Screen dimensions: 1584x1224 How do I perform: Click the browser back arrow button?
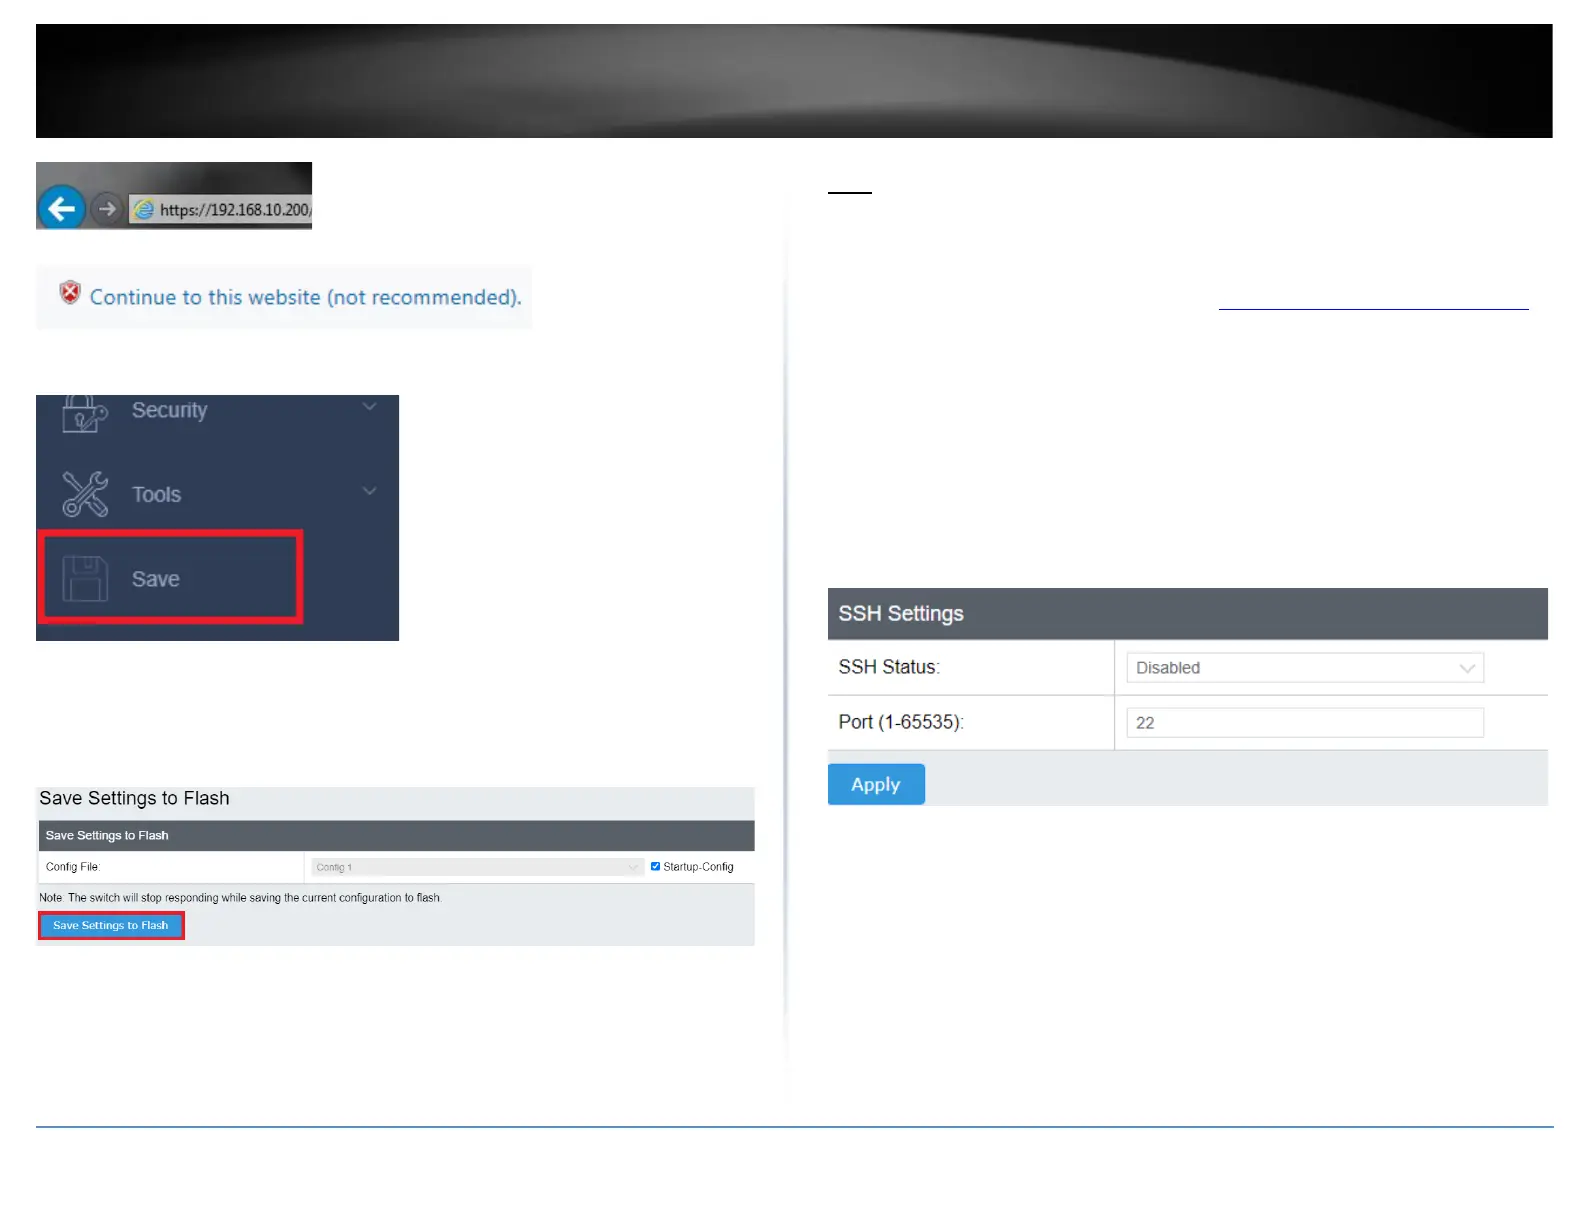click(62, 208)
